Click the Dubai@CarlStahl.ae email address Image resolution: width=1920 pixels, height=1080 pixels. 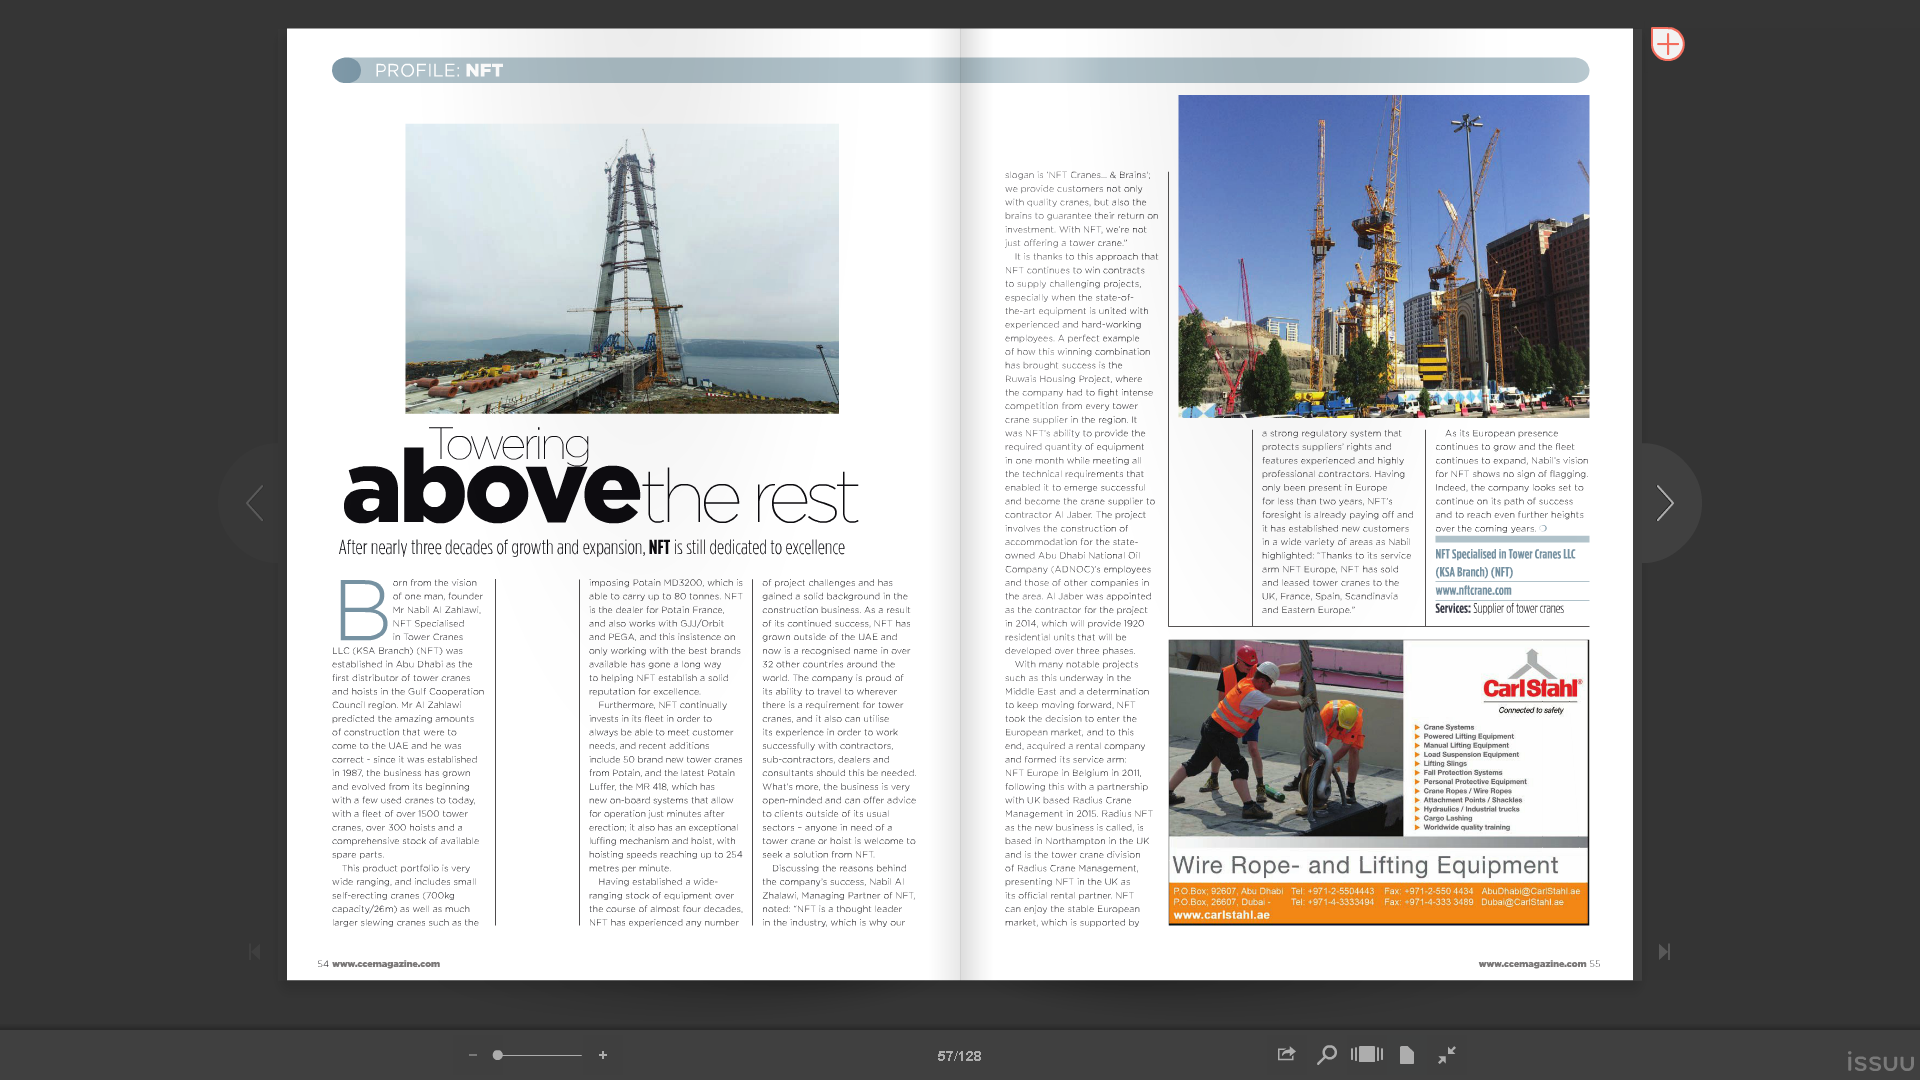click(1522, 902)
